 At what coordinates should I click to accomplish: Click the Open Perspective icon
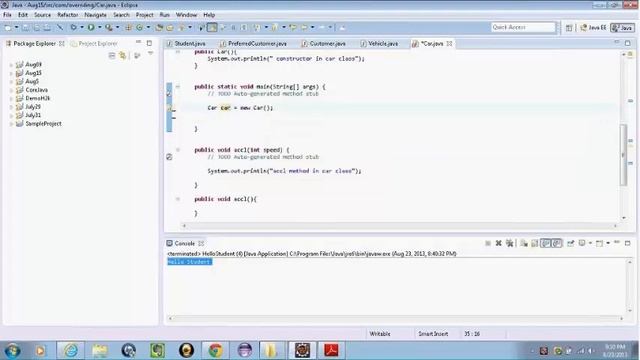coord(569,27)
